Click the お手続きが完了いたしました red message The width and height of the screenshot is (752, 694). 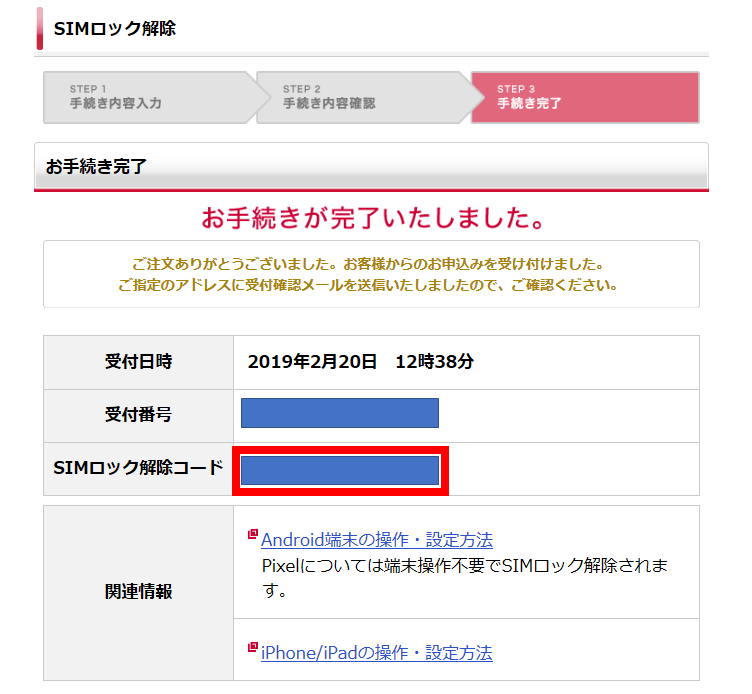373,218
